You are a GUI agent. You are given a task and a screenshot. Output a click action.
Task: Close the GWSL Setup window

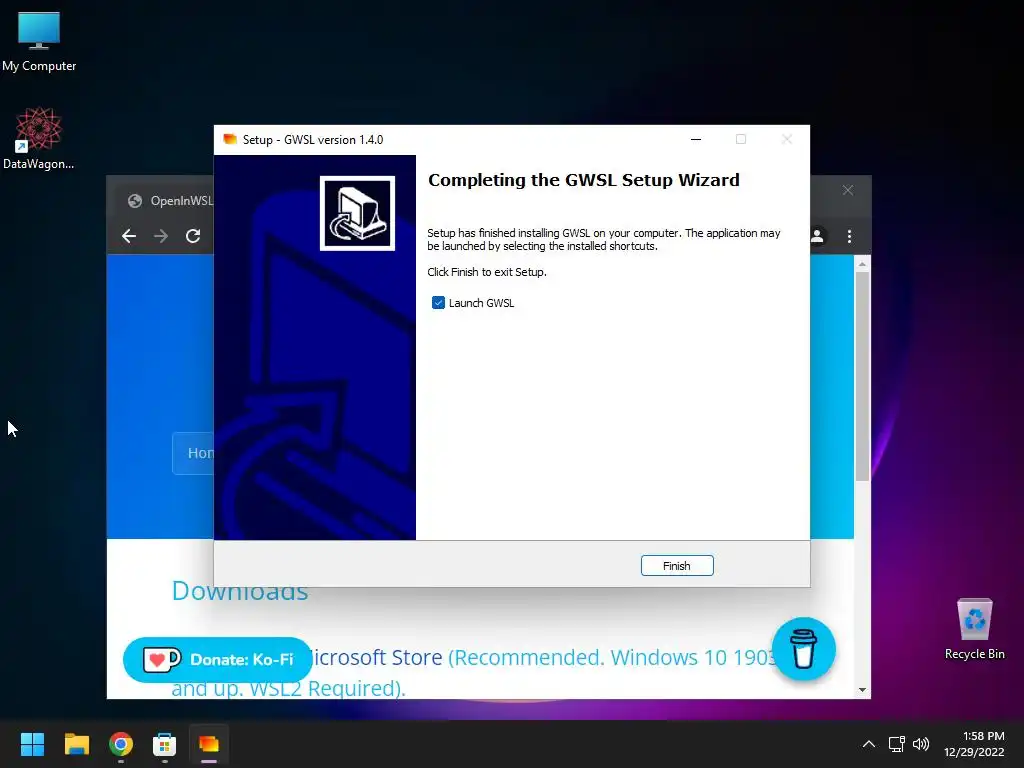pyautogui.click(x=786, y=139)
